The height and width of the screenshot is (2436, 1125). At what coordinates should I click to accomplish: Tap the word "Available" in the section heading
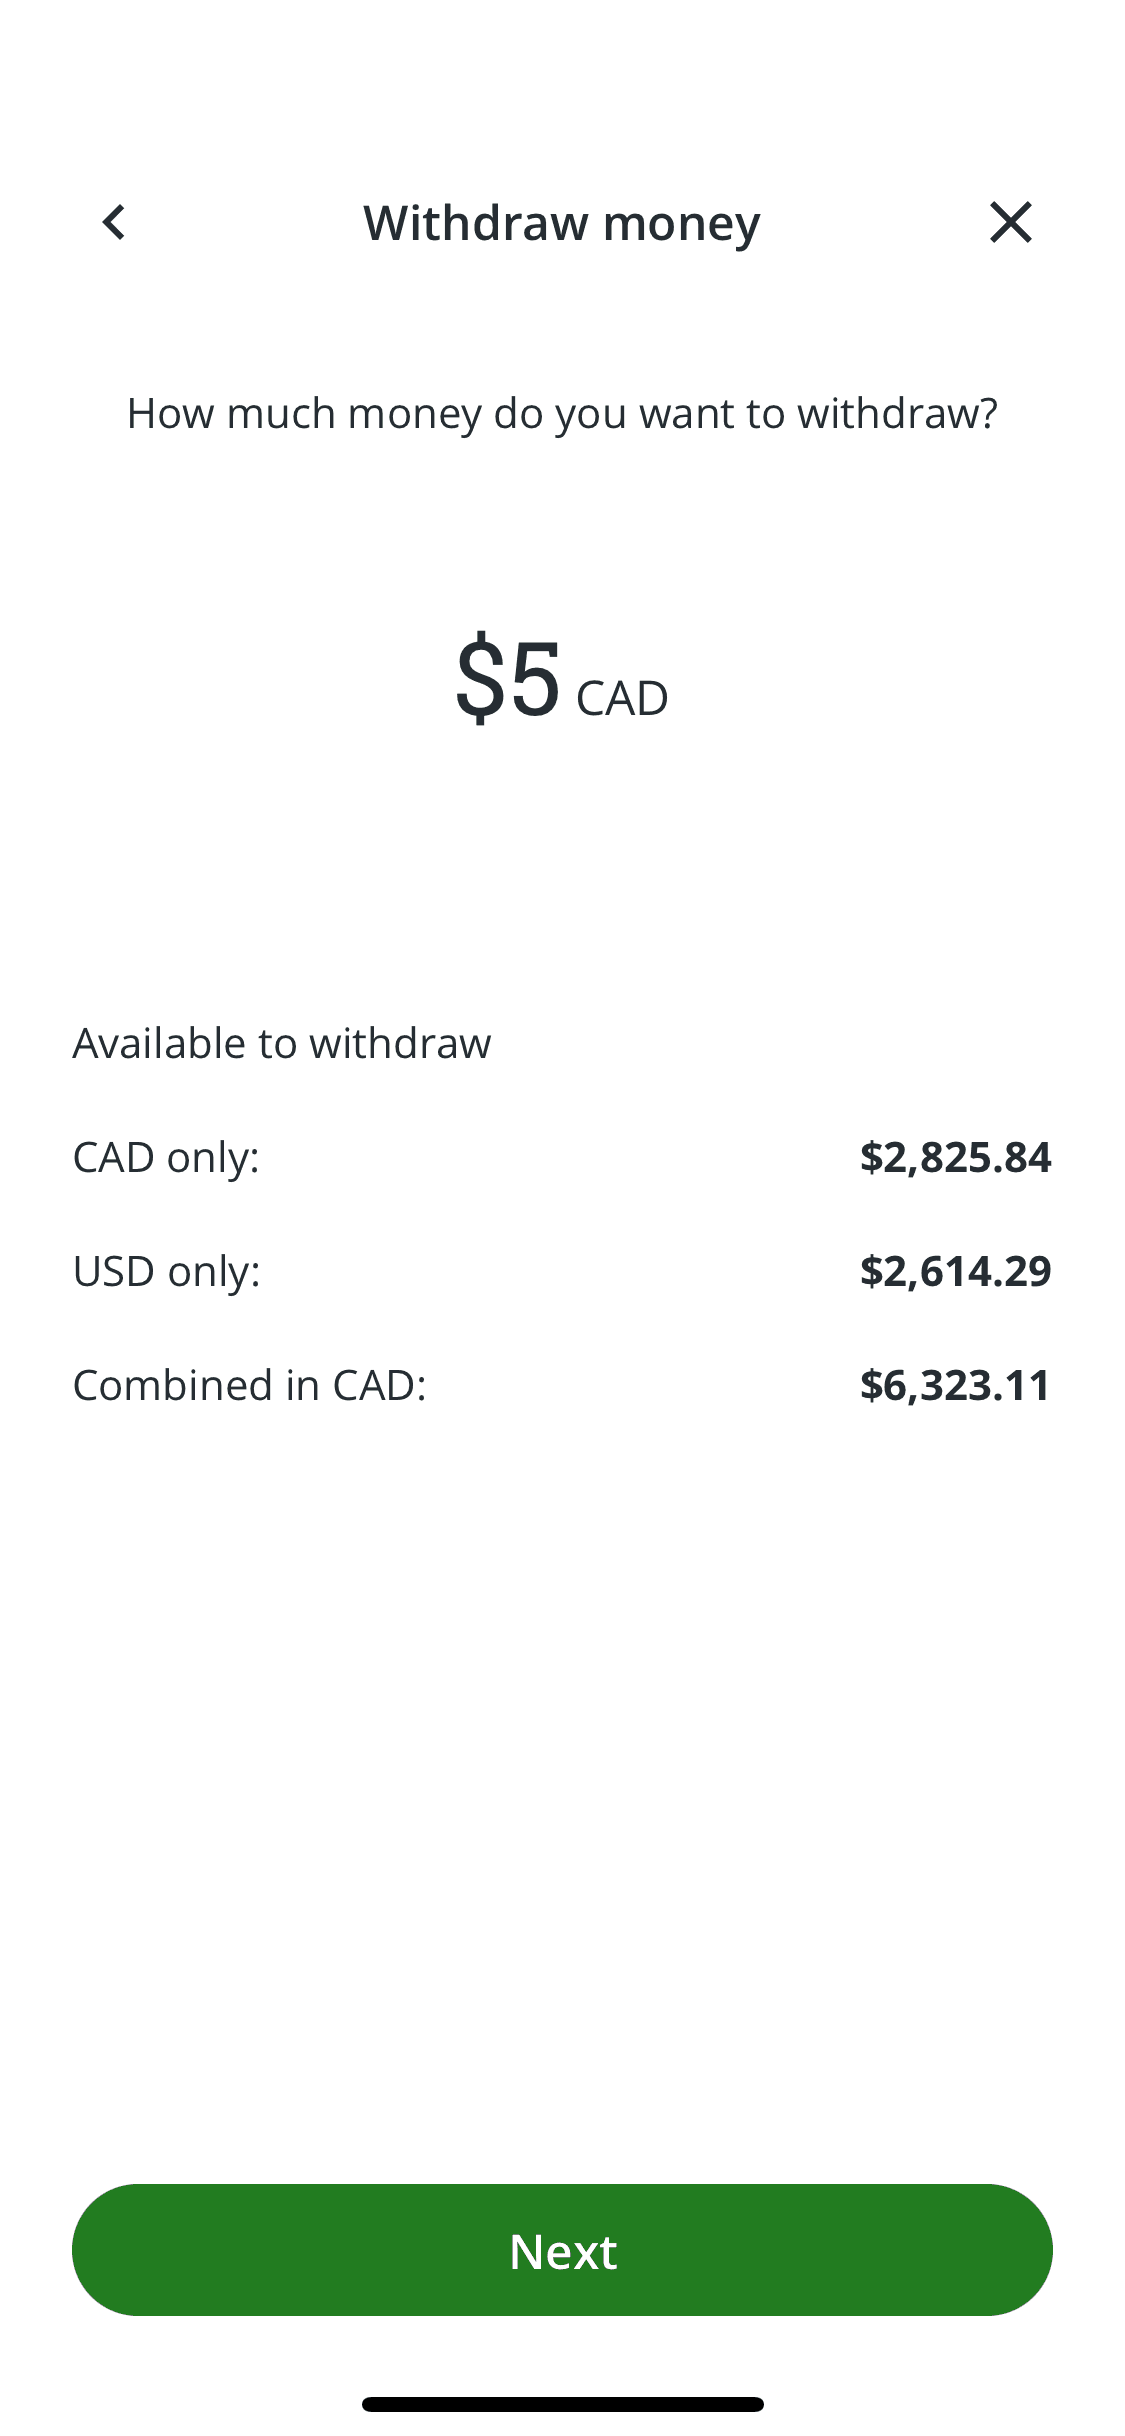click(159, 1043)
